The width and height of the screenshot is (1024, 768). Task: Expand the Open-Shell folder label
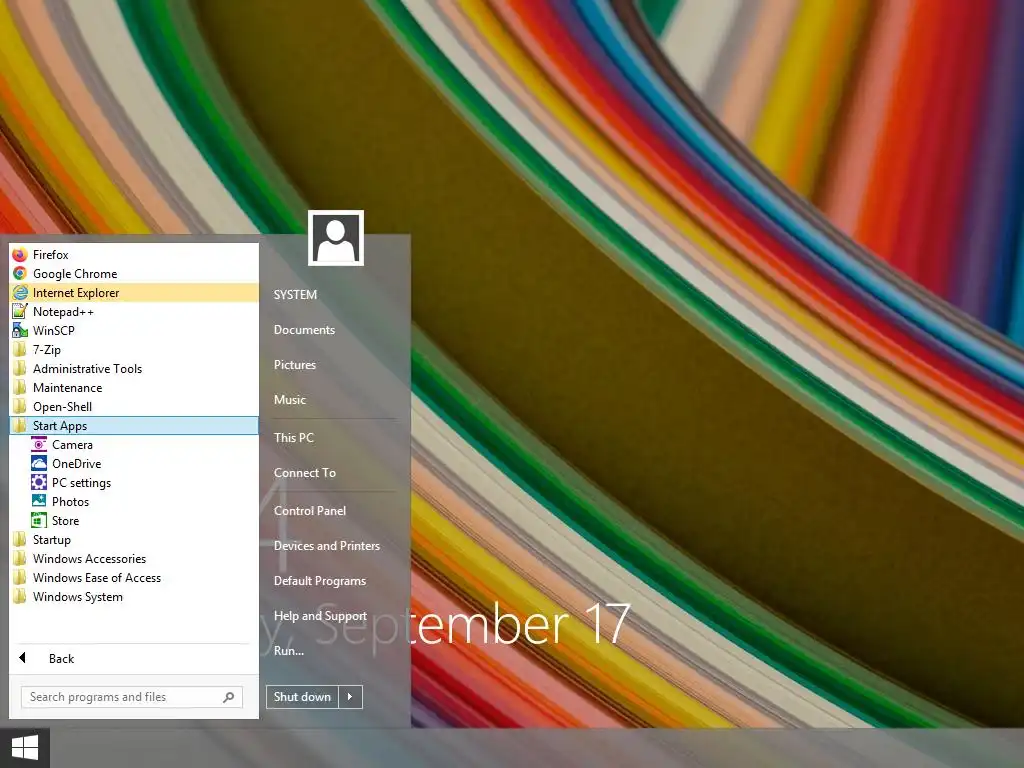click(63, 407)
